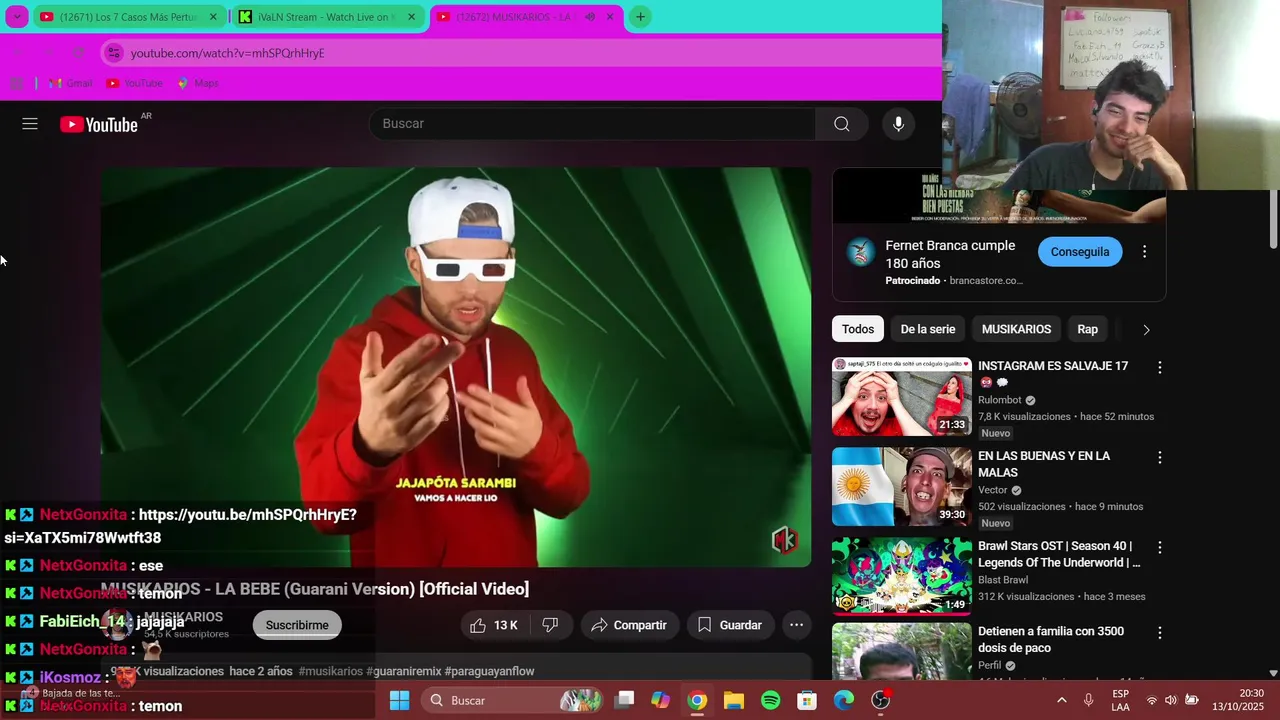Open Task View on taskbar
1280x720 pixels.
click(624, 700)
